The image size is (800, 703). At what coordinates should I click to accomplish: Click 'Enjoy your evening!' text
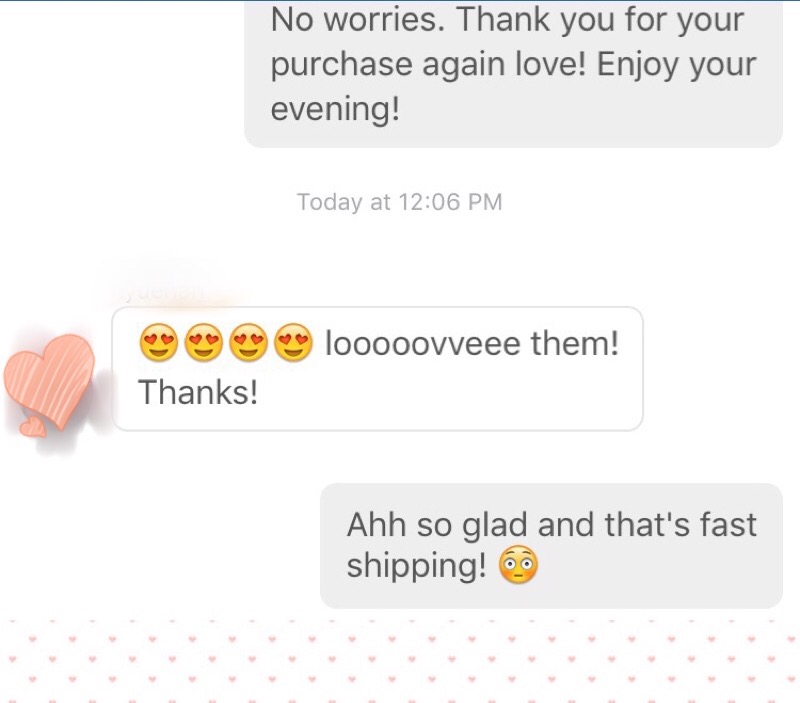coord(513,87)
